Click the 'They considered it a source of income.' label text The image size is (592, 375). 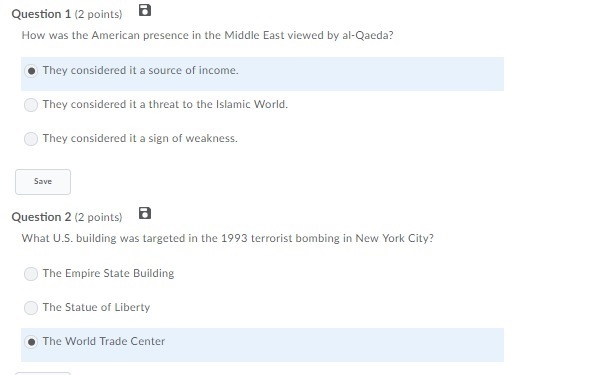coord(140,70)
